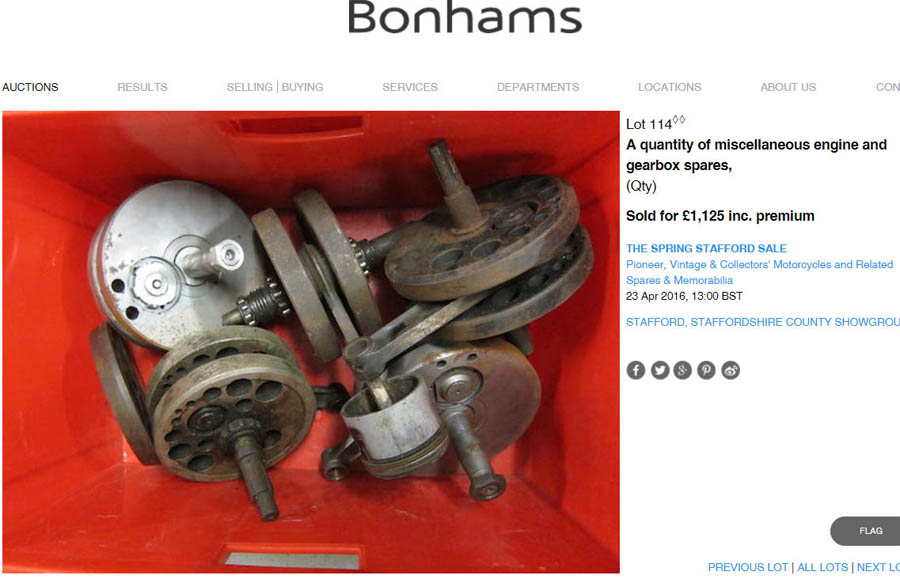Open the Results menu item
Viewport: 900px width, 579px height.
142,87
